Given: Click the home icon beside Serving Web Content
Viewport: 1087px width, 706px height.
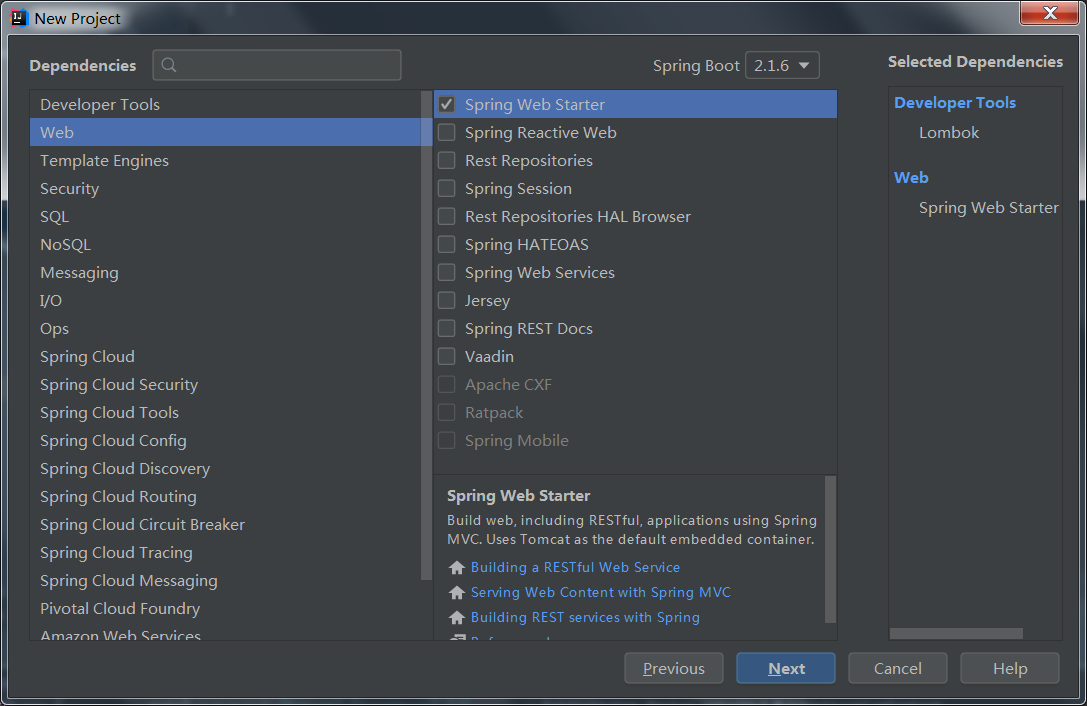Looking at the screenshot, I should [456, 592].
